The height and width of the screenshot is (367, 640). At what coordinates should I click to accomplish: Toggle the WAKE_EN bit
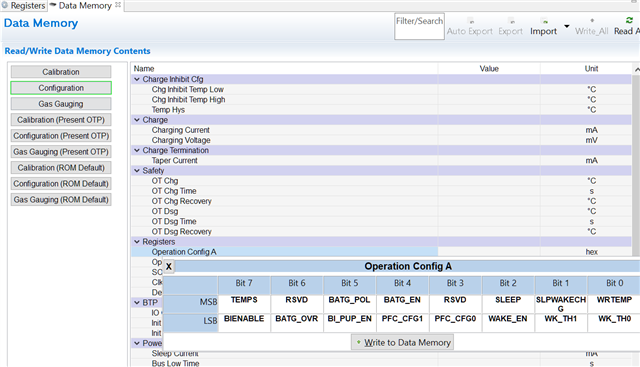(508, 323)
